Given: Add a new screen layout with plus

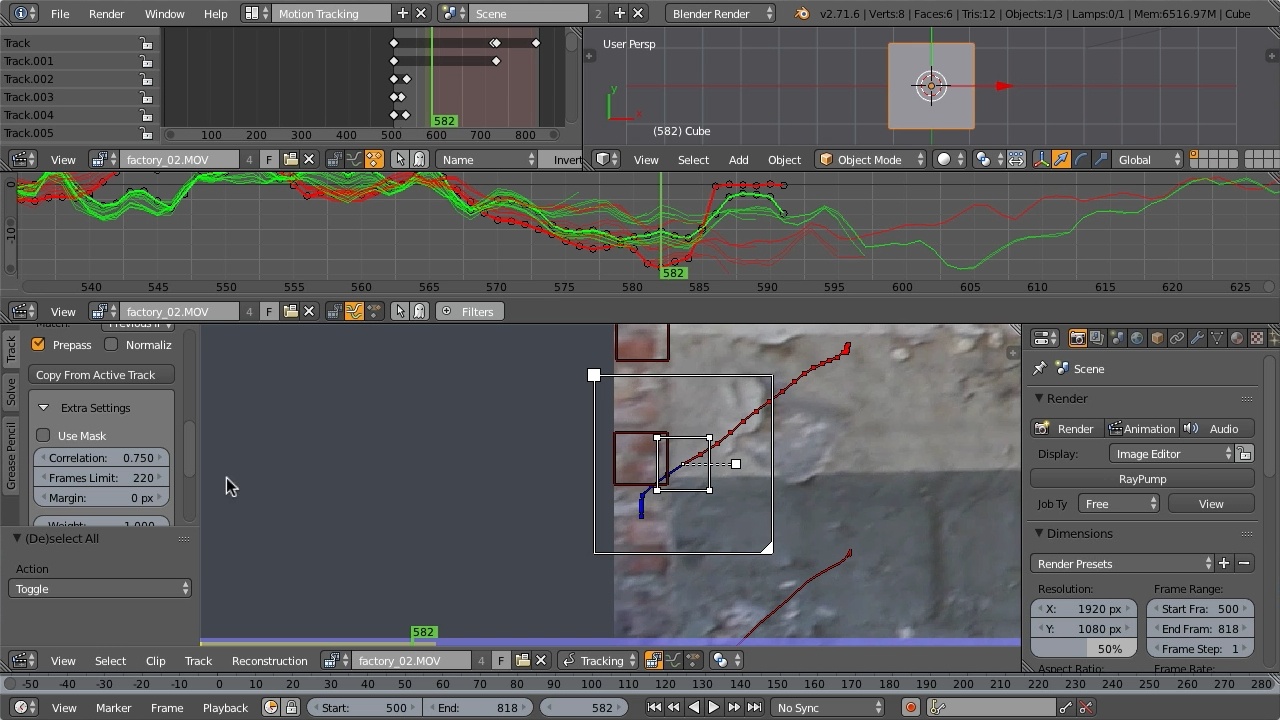Looking at the screenshot, I should [x=402, y=14].
